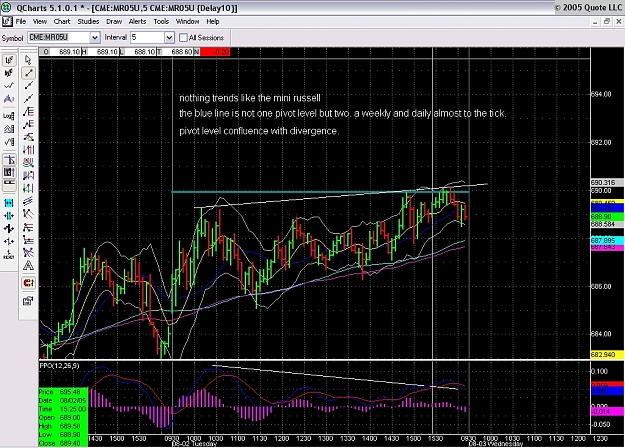Select the trend line segment tool
The image size is (625, 448).
28,73
